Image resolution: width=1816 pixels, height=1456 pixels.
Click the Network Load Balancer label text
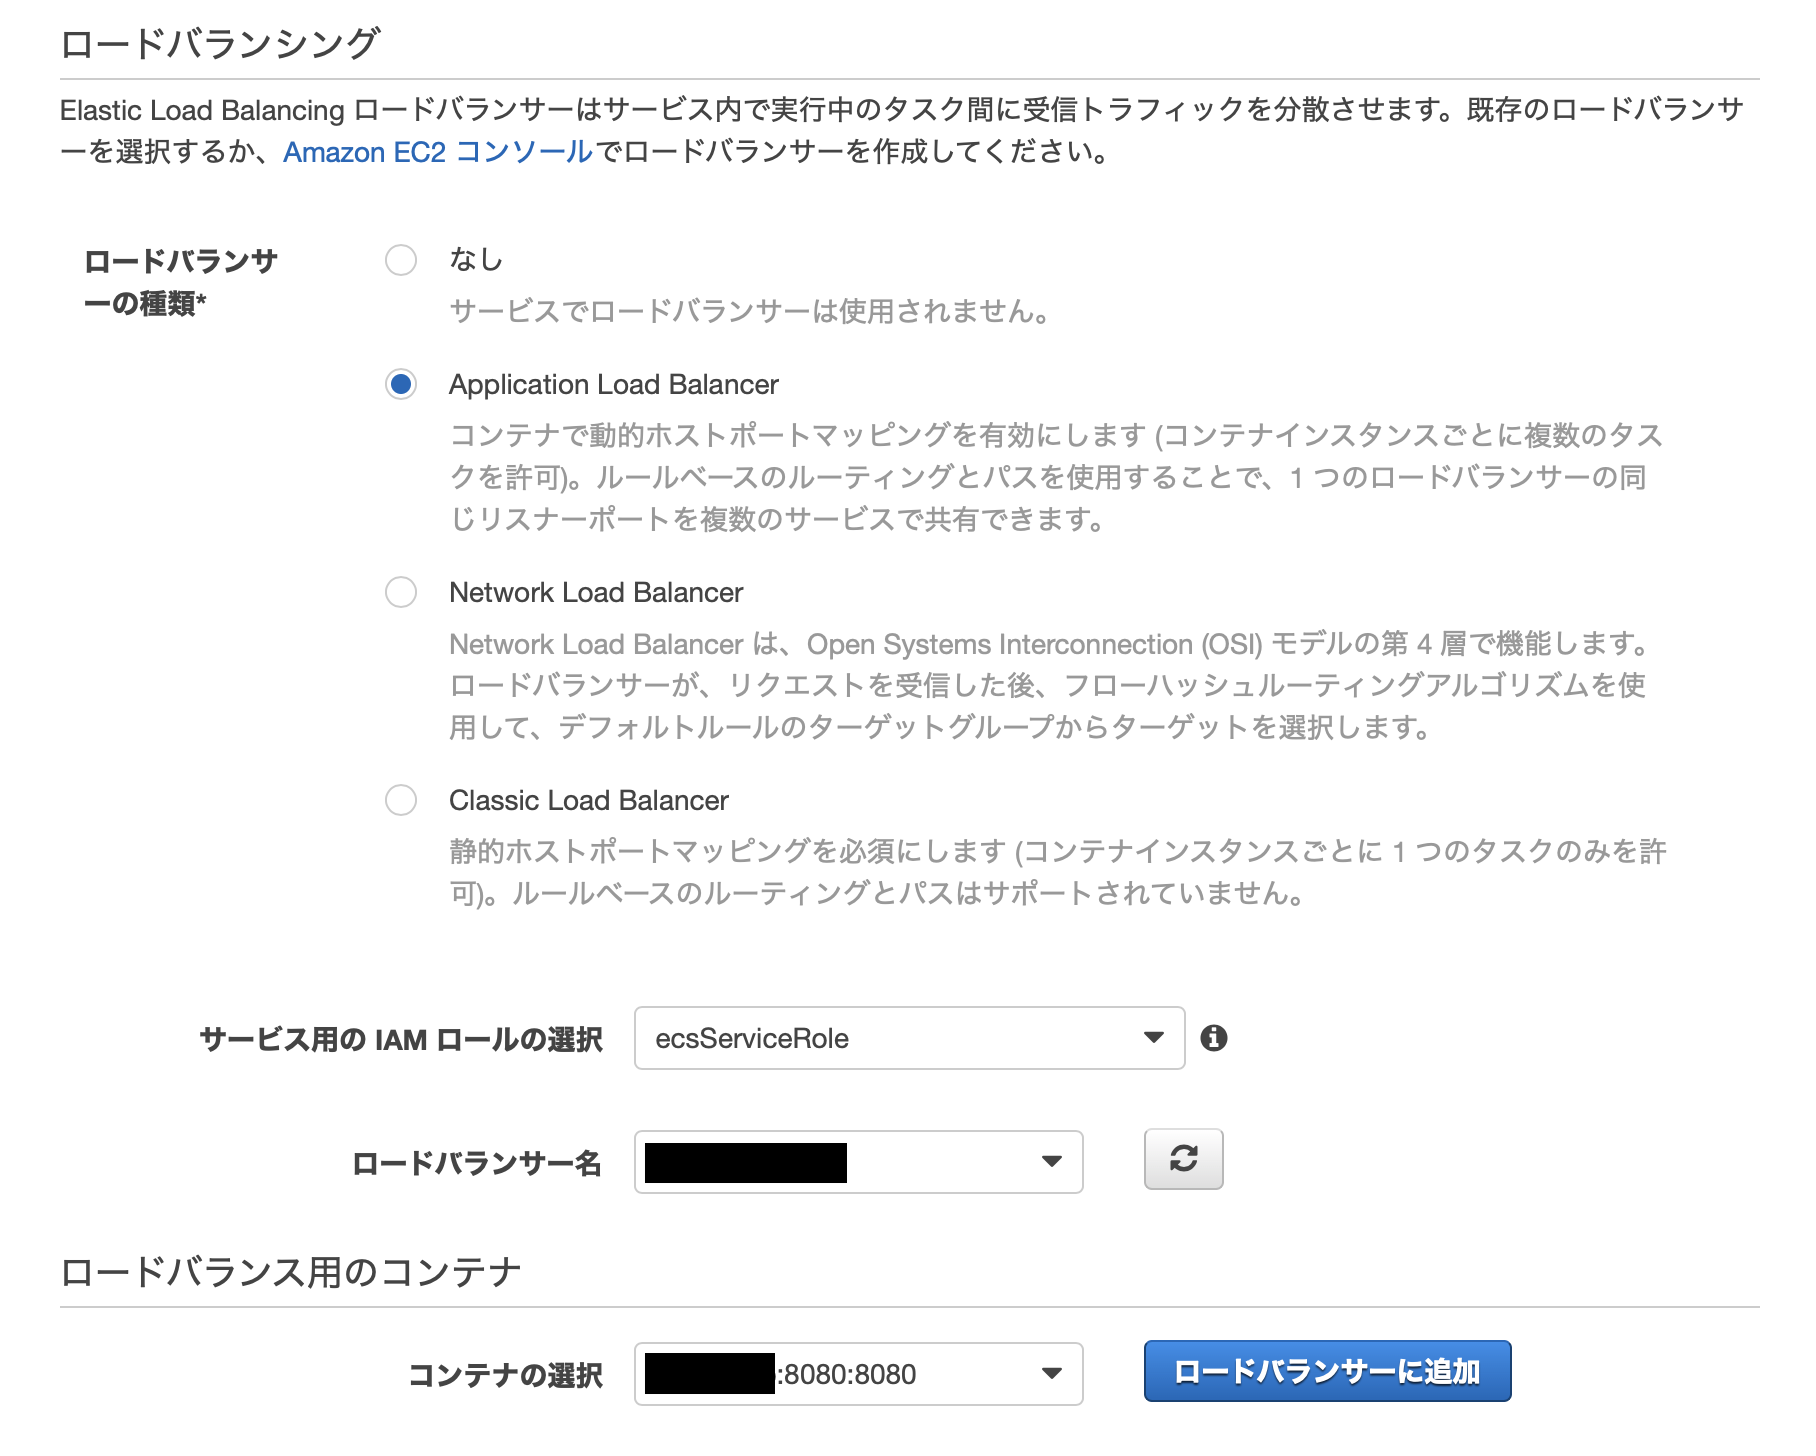point(596,592)
